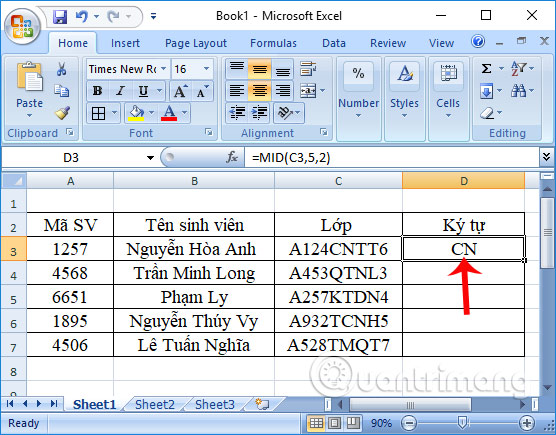Click the AutoSum sigma icon

tap(486, 68)
